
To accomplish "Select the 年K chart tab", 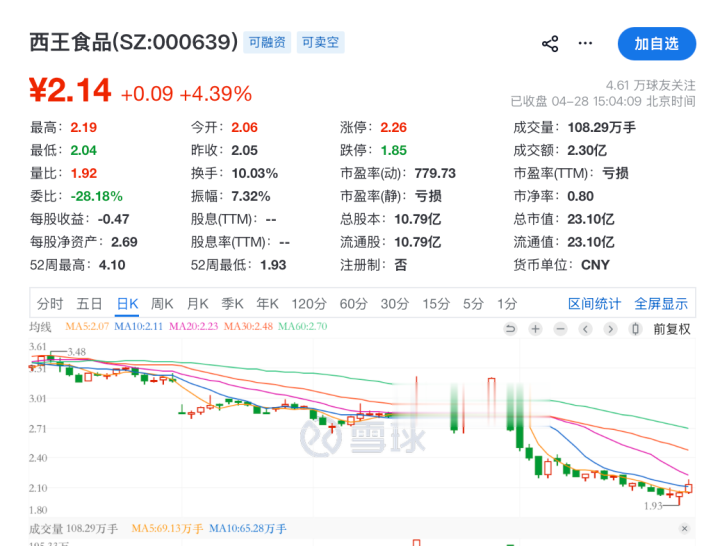I will click(267, 304).
